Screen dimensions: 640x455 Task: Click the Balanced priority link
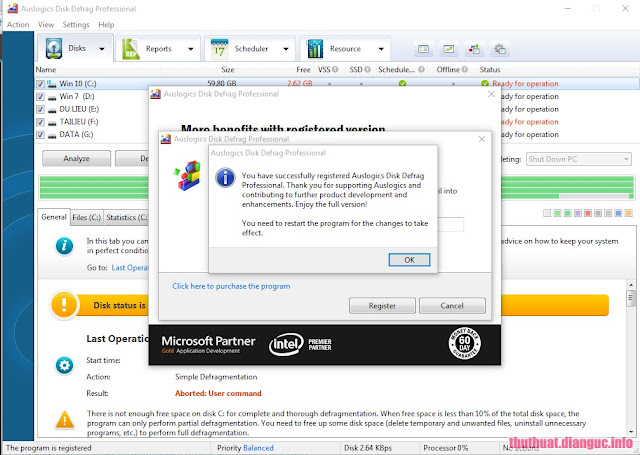click(x=258, y=448)
